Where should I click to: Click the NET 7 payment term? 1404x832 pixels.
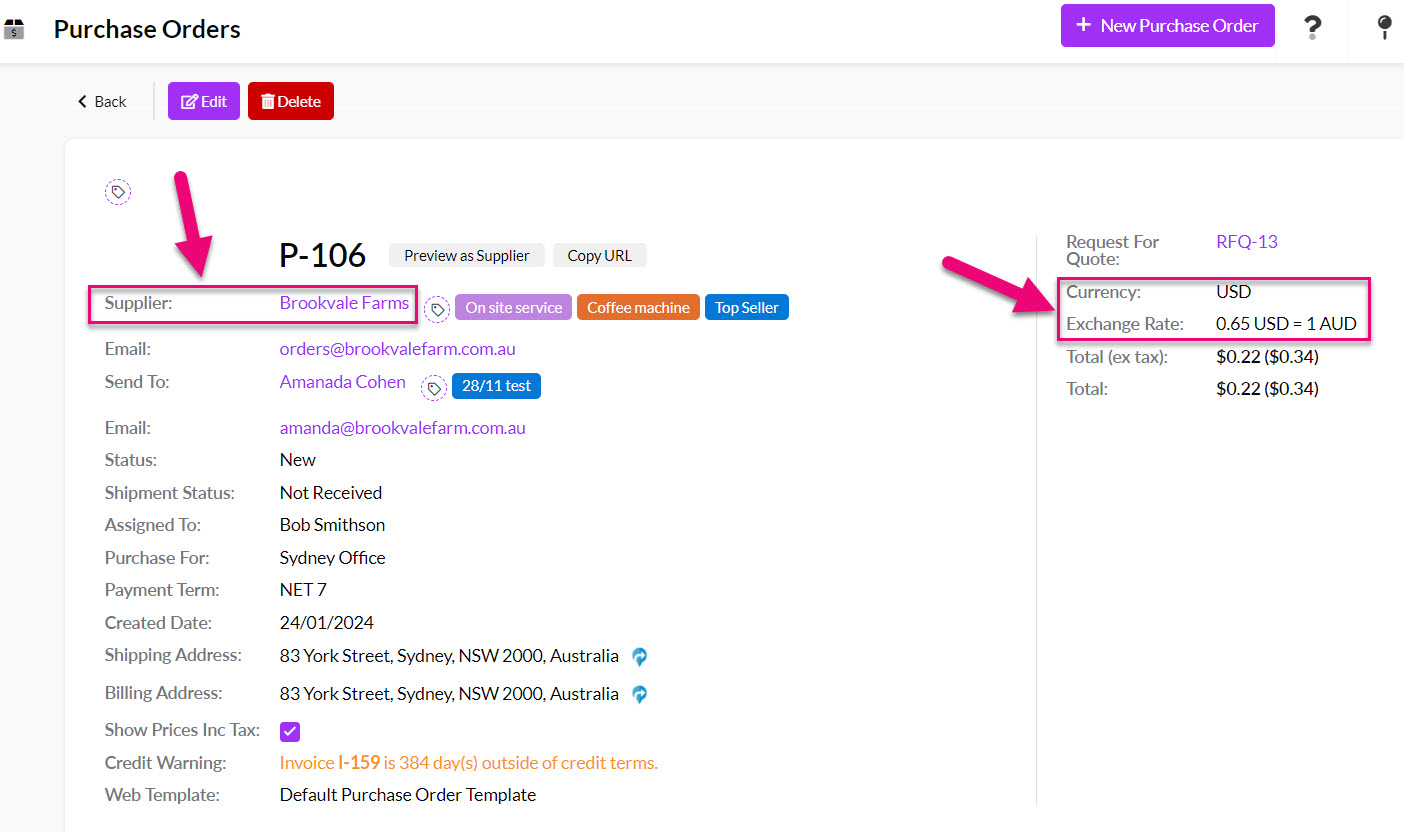[303, 590]
